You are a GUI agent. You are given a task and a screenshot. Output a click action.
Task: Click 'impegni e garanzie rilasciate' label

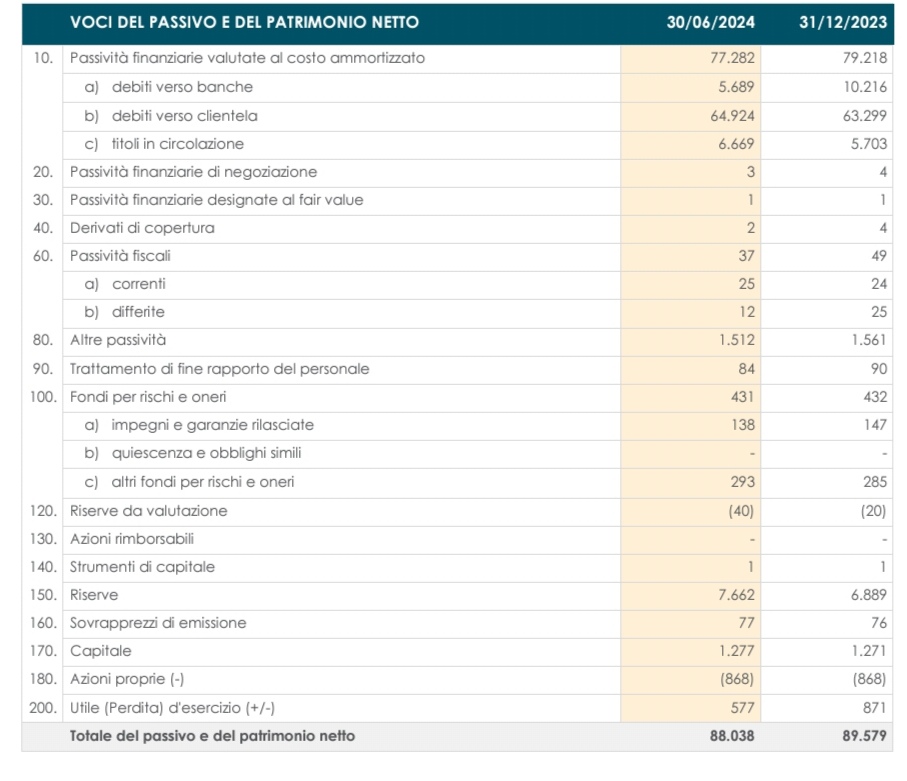212,425
